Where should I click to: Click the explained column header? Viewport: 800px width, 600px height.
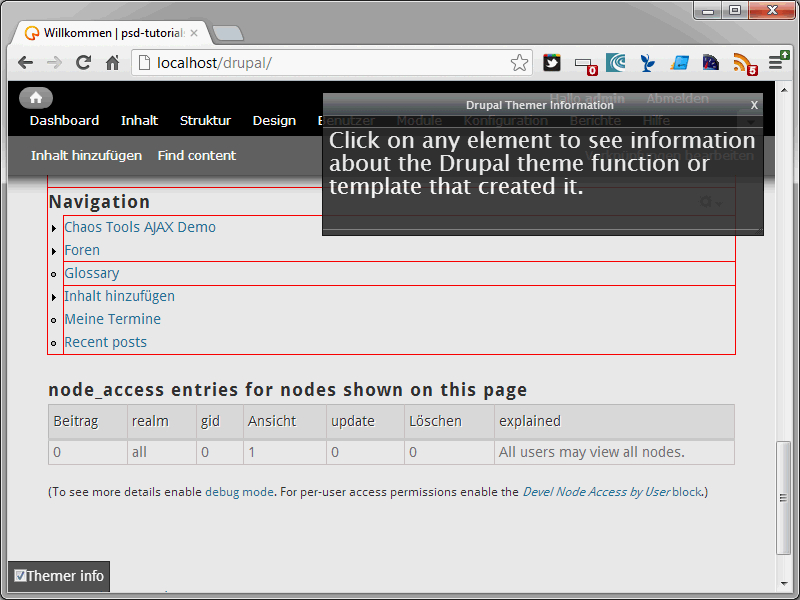tap(614, 421)
